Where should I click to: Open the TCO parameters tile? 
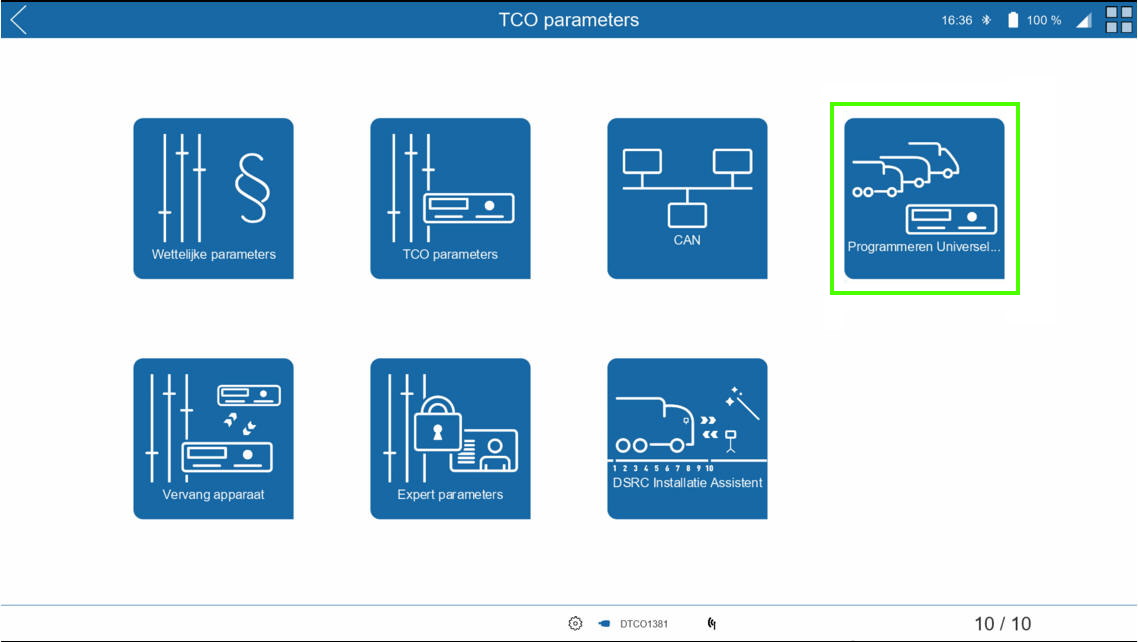click(x=450, y=198)
